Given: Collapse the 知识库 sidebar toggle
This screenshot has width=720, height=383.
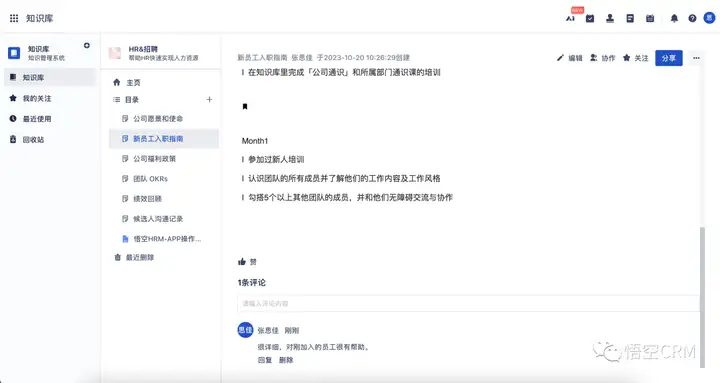Looking at the screenshot, I should click(87, 45).
